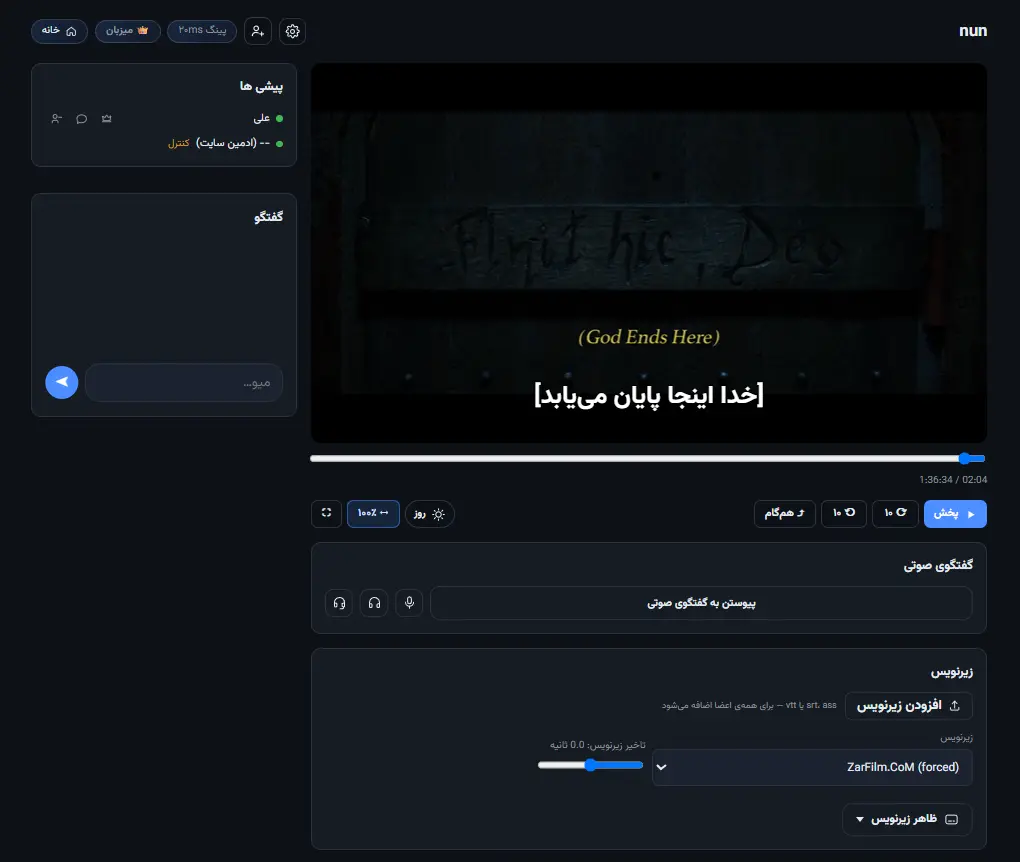Click the headset icon far from microphone
Image resolution: width=1020 pixels, height=862 pixels.
coord(339,603)
